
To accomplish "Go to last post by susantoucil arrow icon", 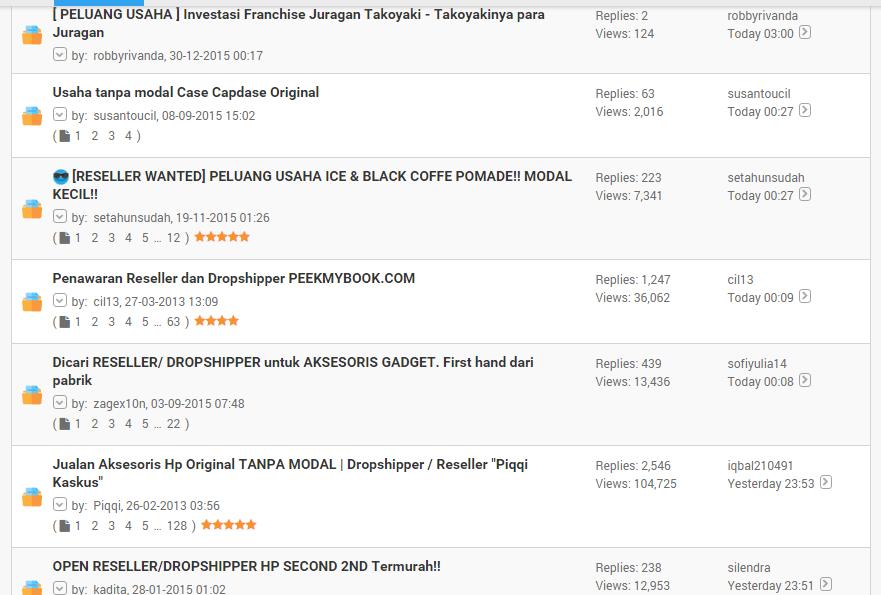I will (805, 110).
